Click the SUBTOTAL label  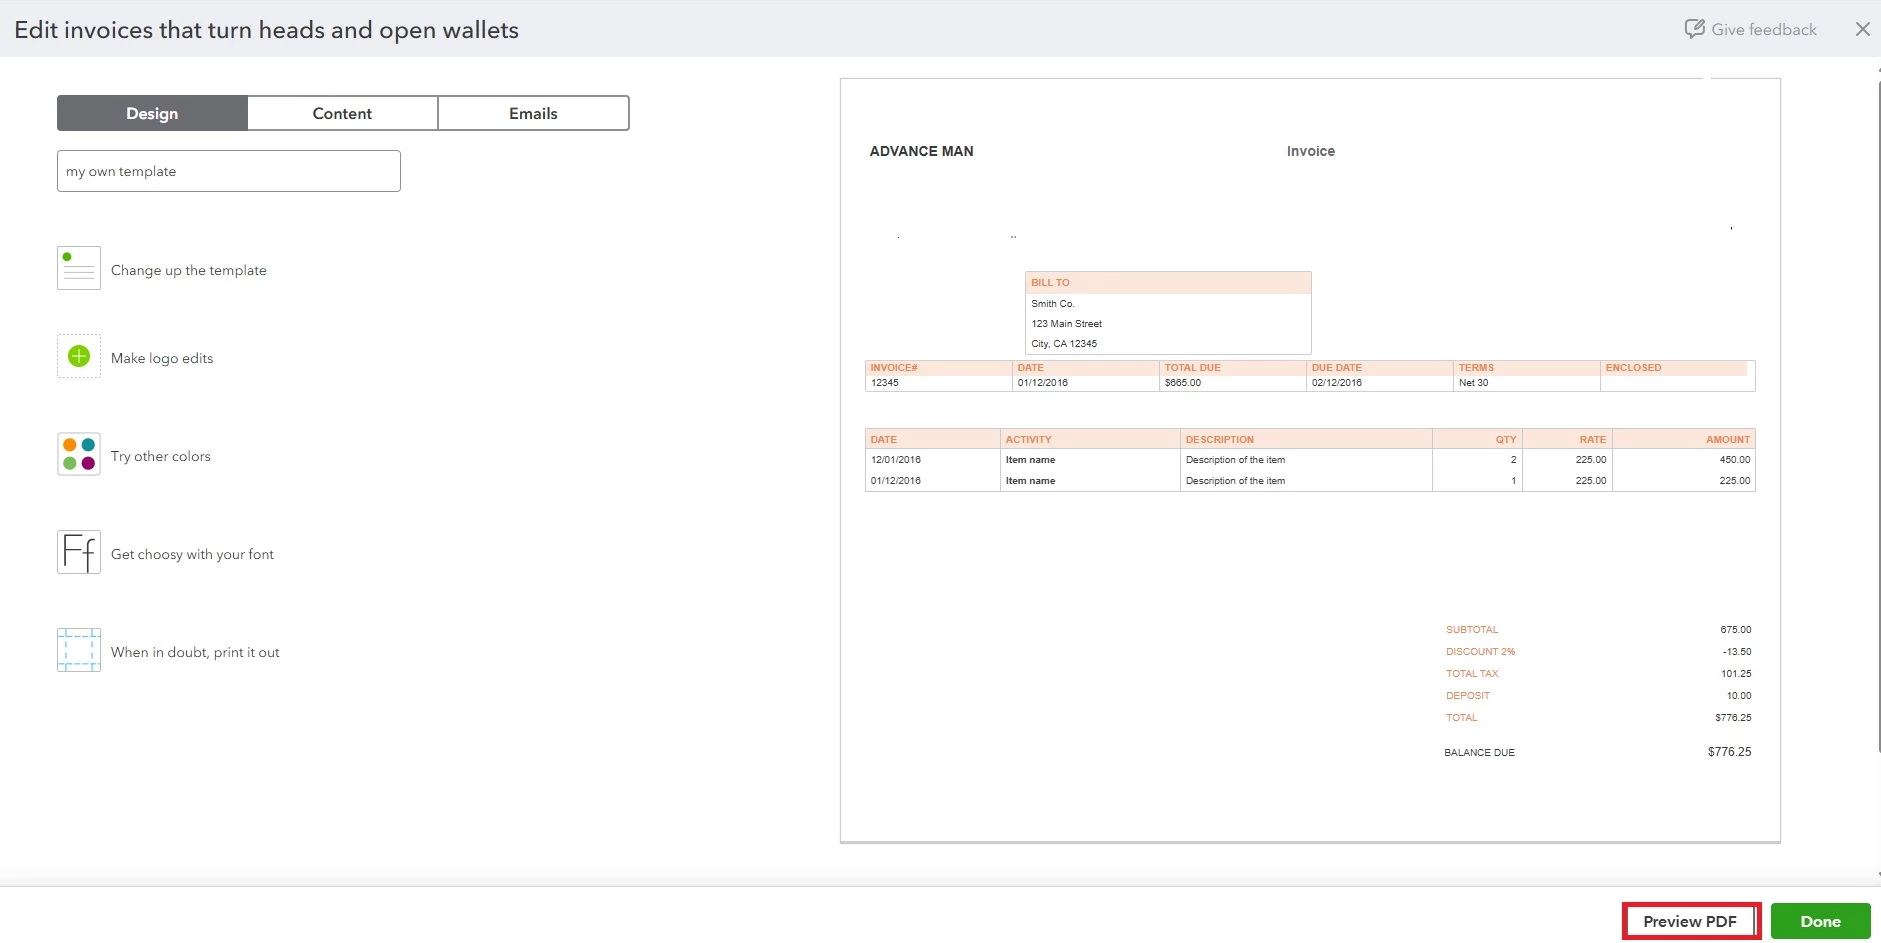1472,630
